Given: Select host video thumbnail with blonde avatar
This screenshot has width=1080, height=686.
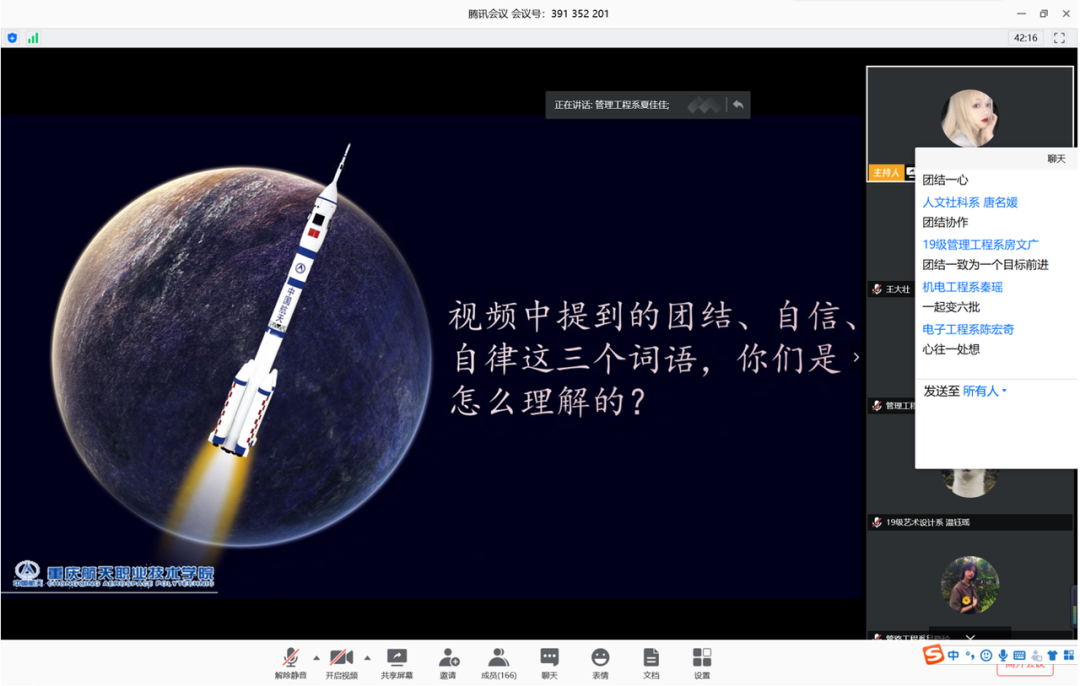Looking at the screenshot, I should point(970,118).
